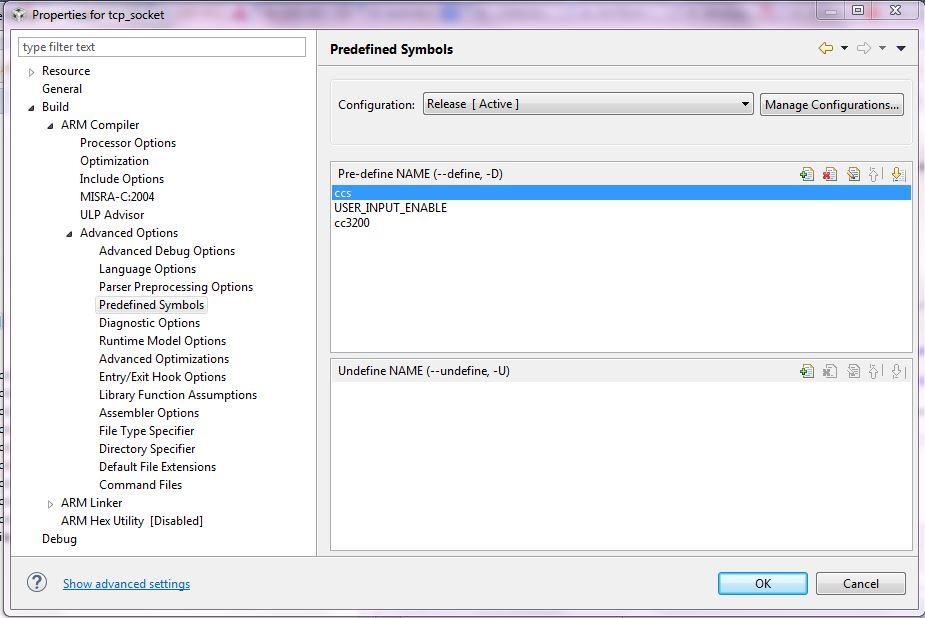Open Library Function Assumptions page

(x=178, y=395)
